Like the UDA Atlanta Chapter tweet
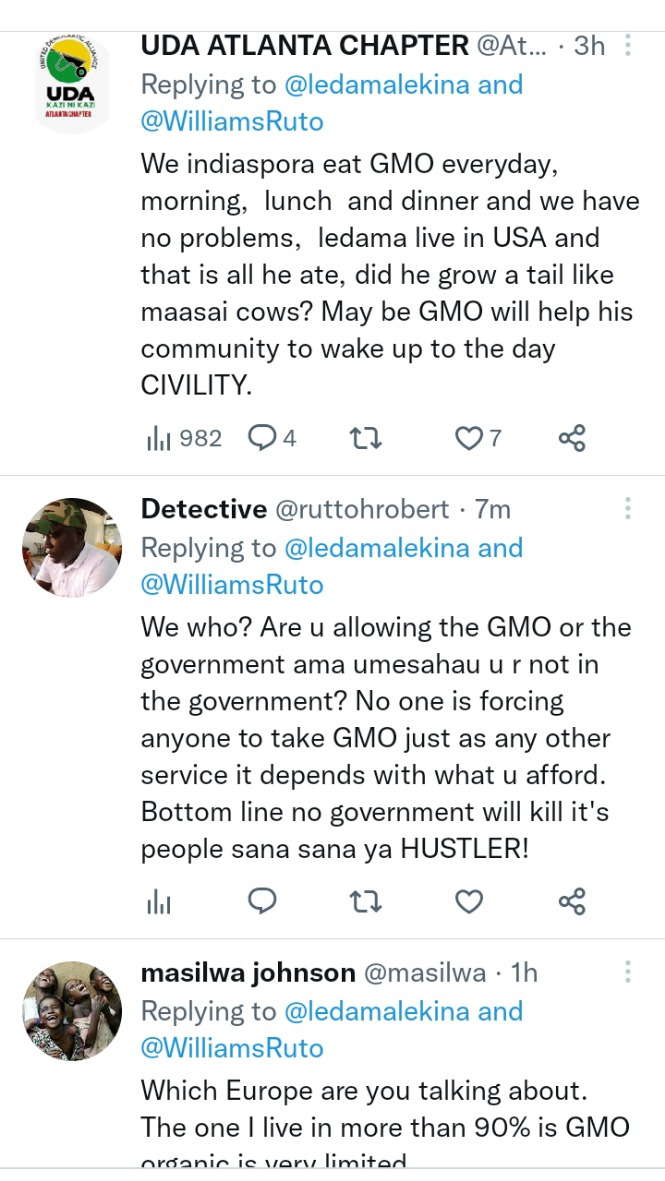 pyautogui.click(x=469, y=438)
